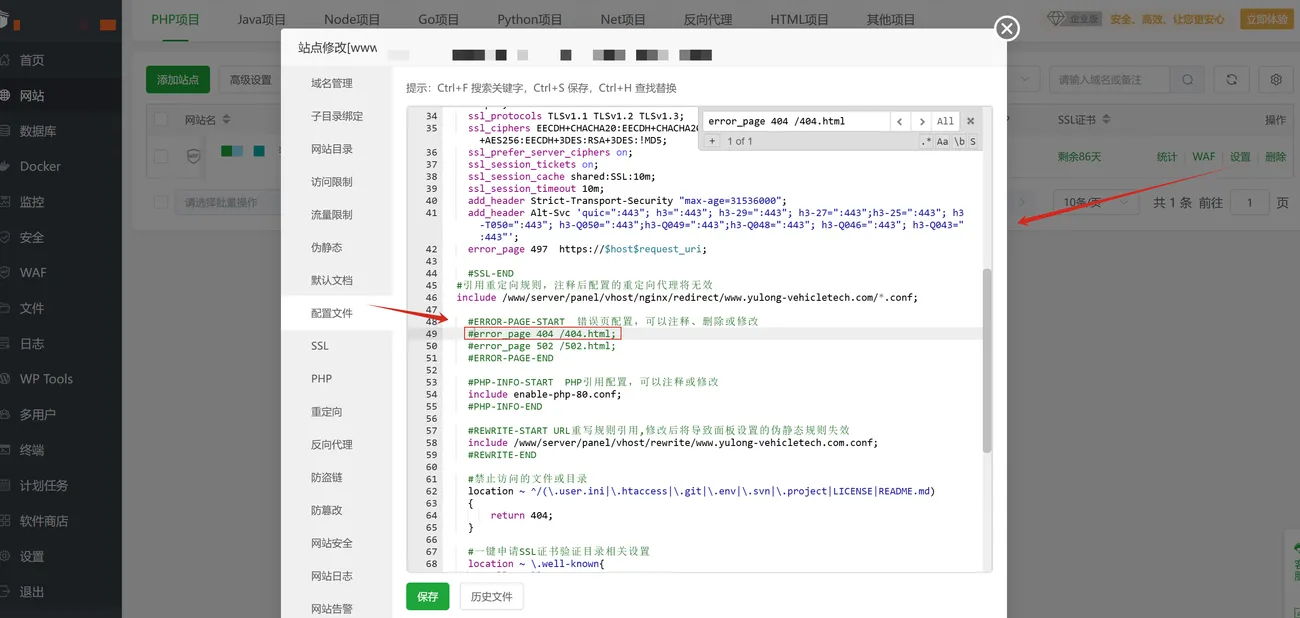Select 流量限制 in the dialog menu
This screenshot has height=618, width=1300.
click(x=332, y=215)
